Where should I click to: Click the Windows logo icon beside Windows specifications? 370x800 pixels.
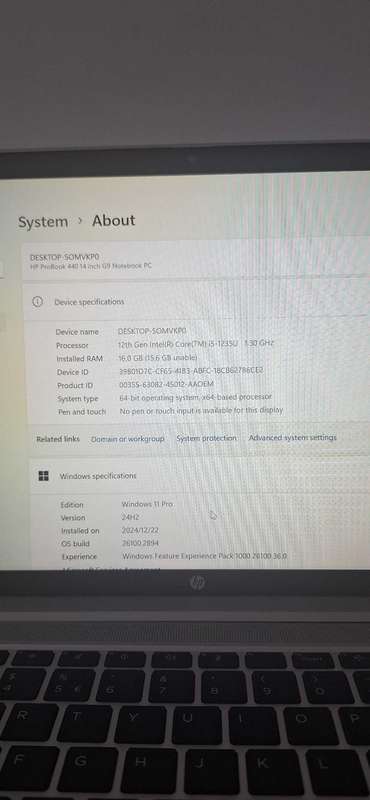coord(44,476)
